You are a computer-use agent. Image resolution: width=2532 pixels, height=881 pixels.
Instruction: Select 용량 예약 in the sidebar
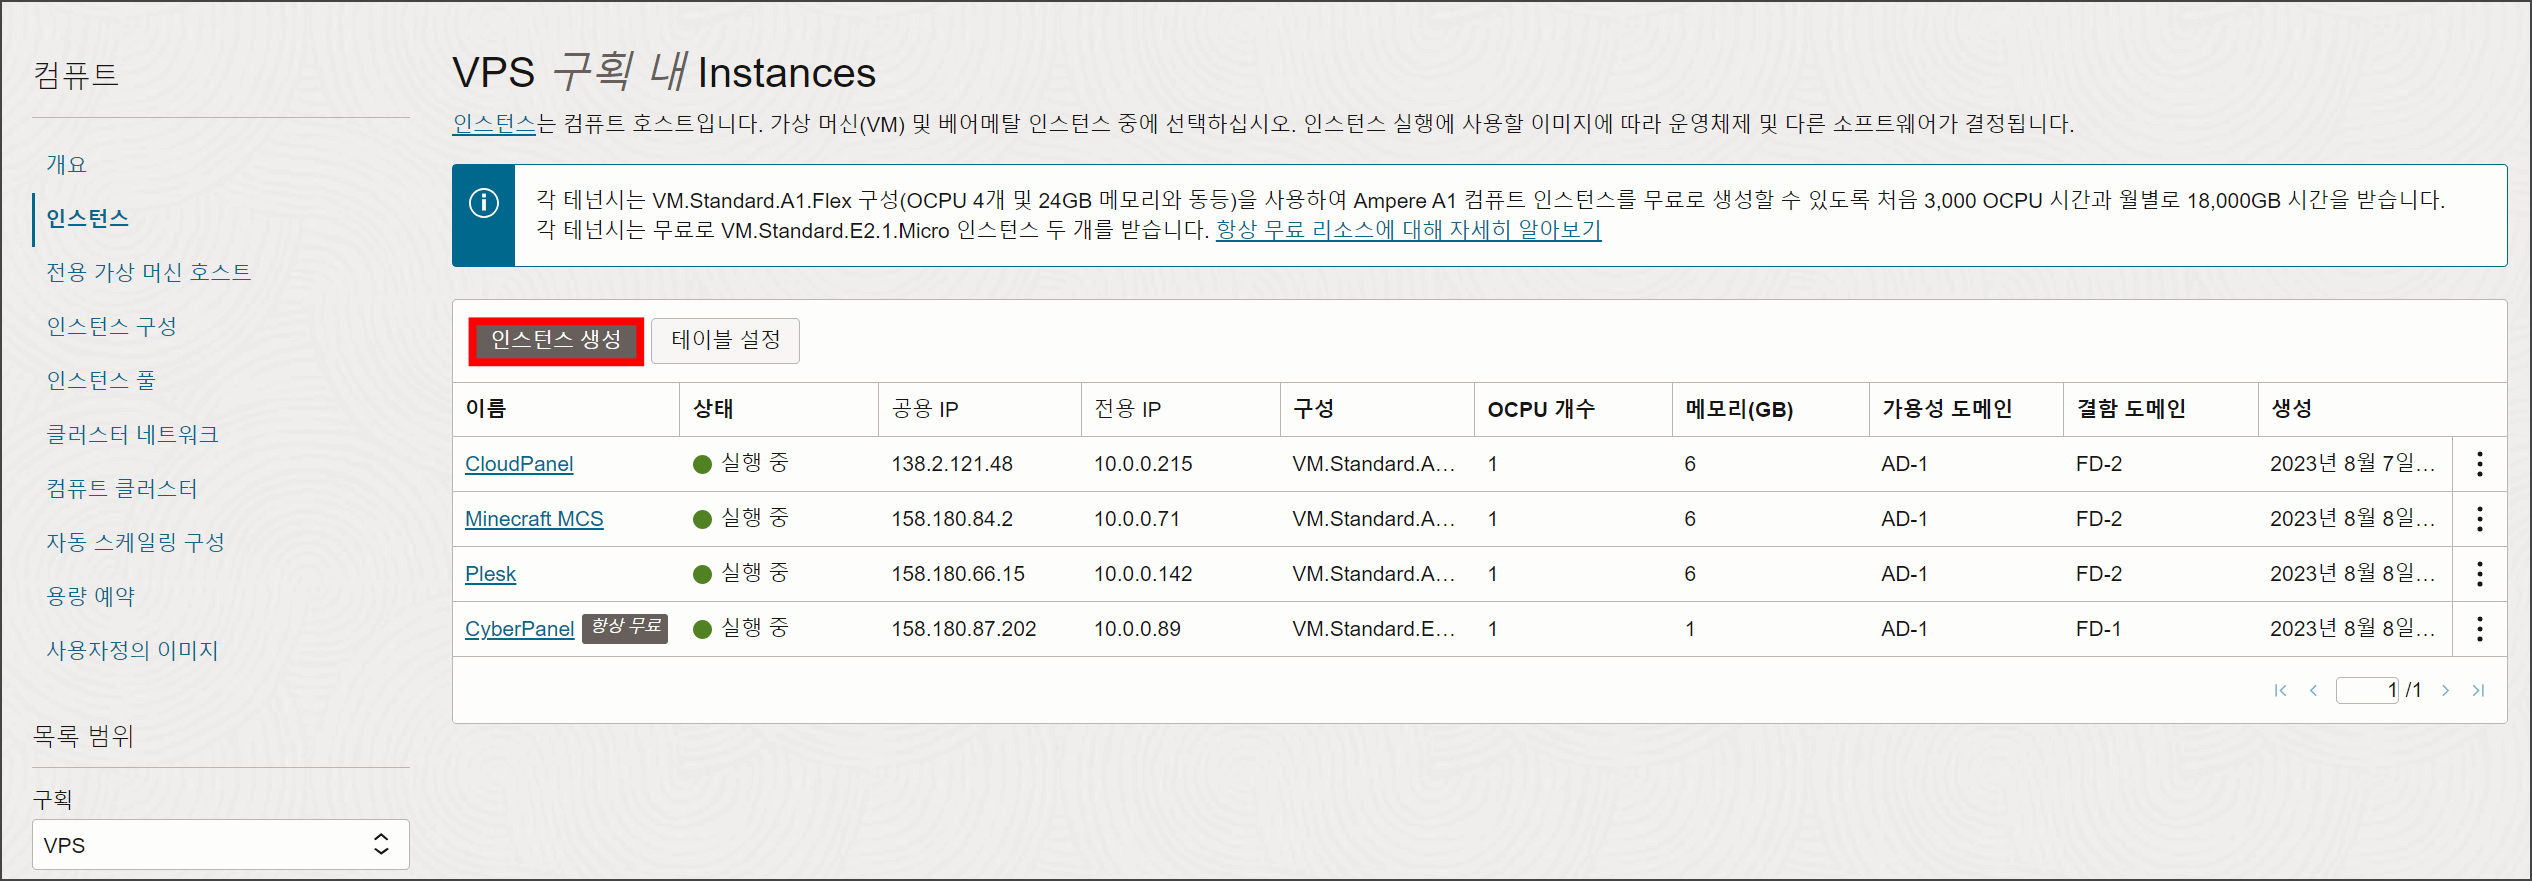91,596
